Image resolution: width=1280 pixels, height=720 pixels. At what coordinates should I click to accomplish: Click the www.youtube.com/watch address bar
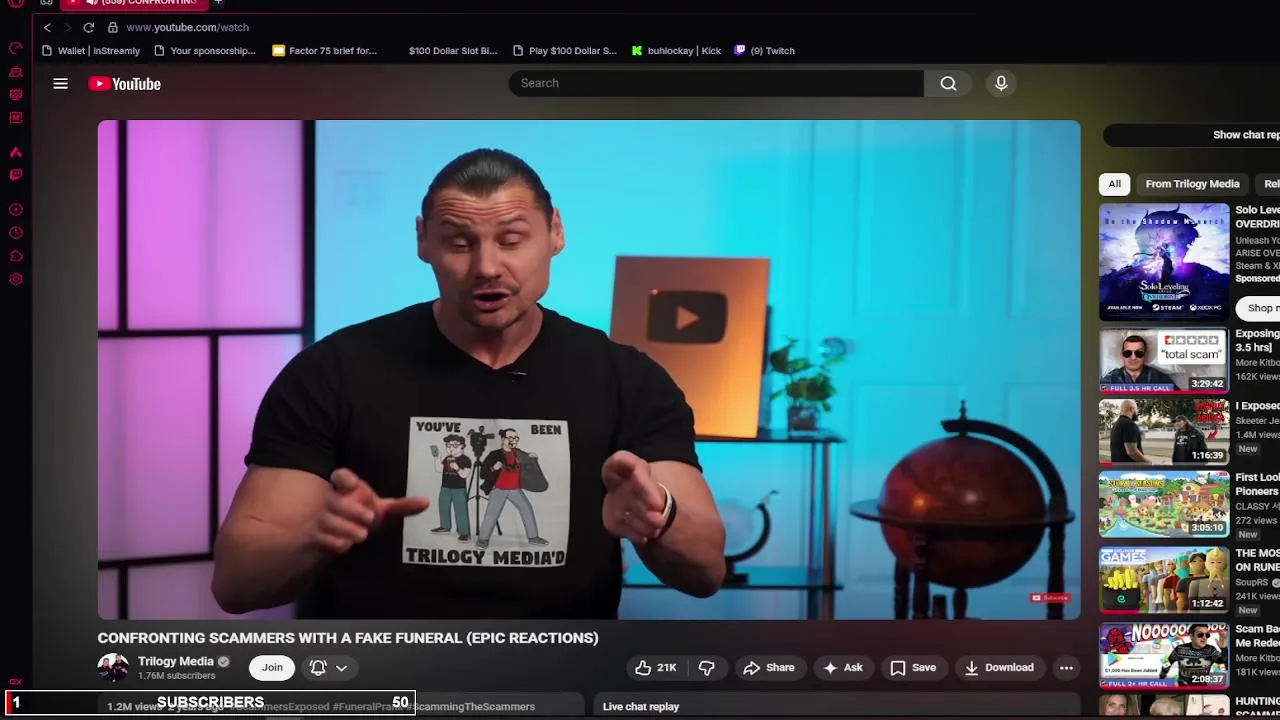point(187,27)
